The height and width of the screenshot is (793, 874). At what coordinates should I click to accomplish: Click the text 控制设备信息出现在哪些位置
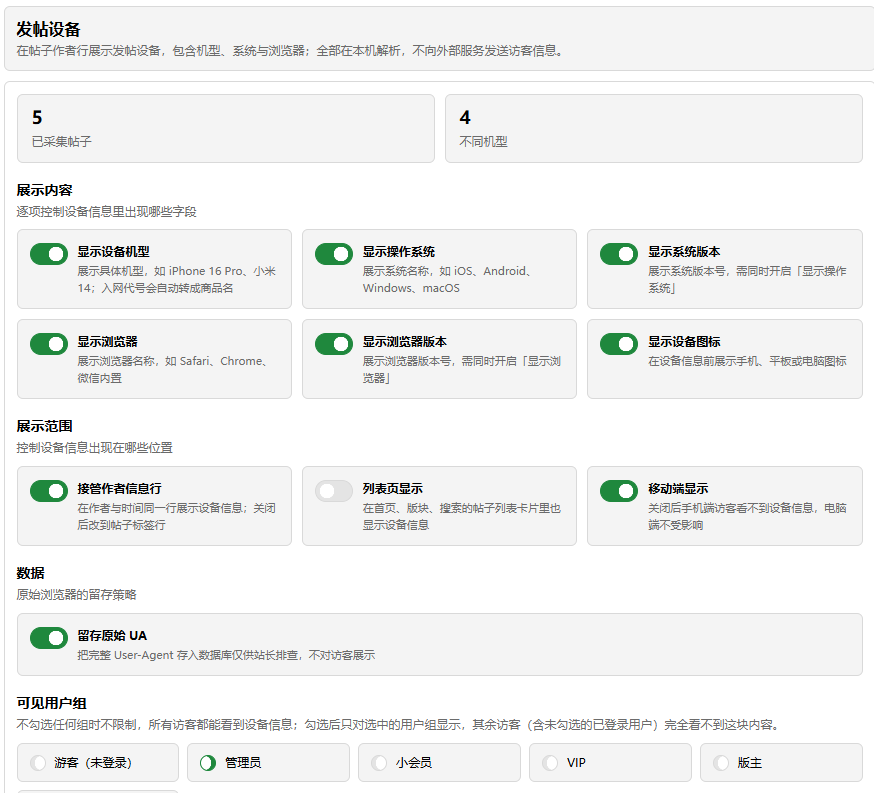(x=95, y=447)
